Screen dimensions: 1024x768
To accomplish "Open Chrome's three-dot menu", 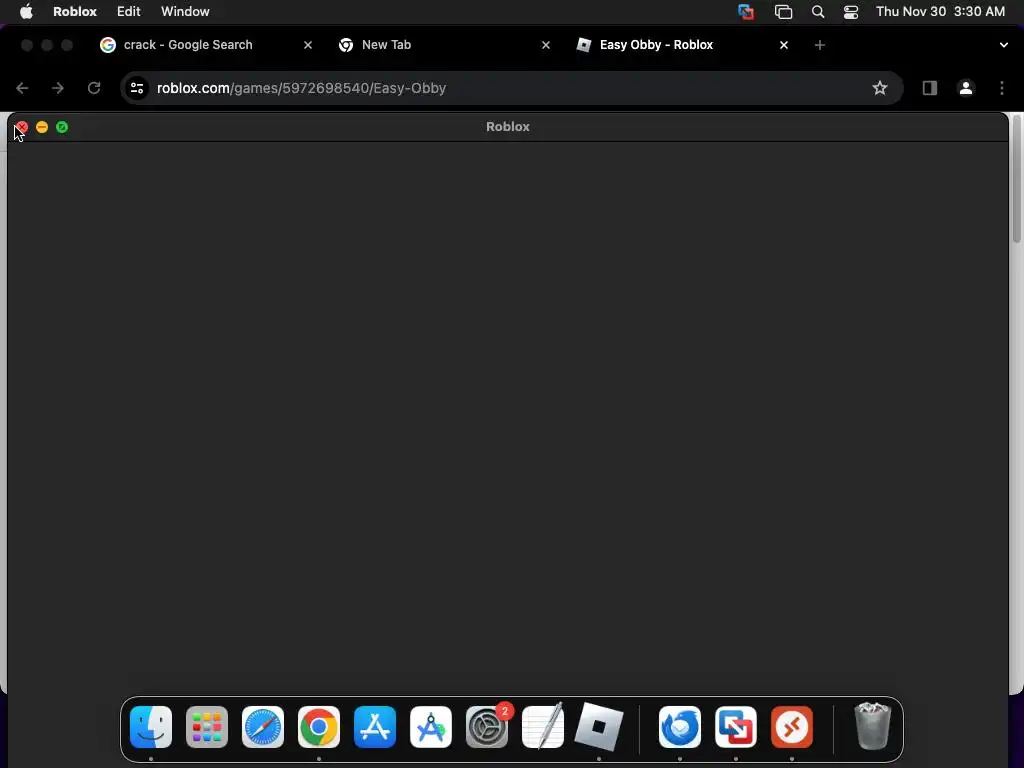I will tap(1002, 88).
